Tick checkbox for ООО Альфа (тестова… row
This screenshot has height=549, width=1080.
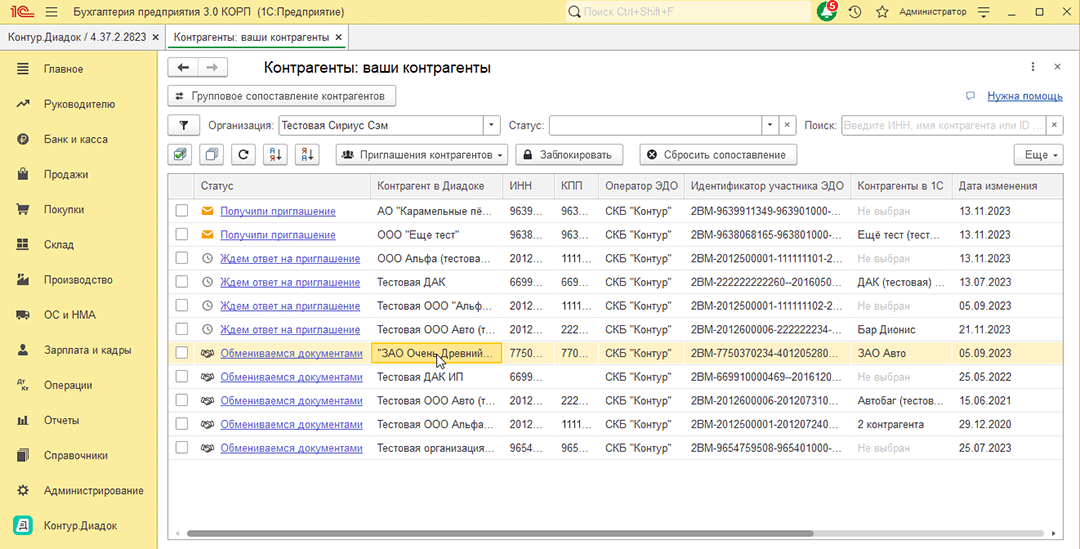(x=181, y=258)
